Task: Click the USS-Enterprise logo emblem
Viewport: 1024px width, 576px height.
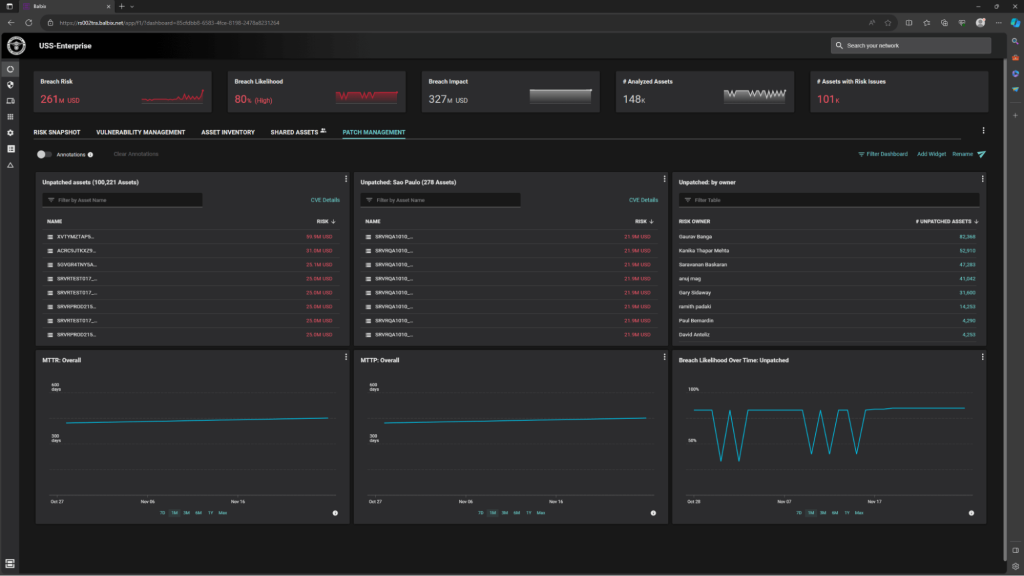Action: 16,46
